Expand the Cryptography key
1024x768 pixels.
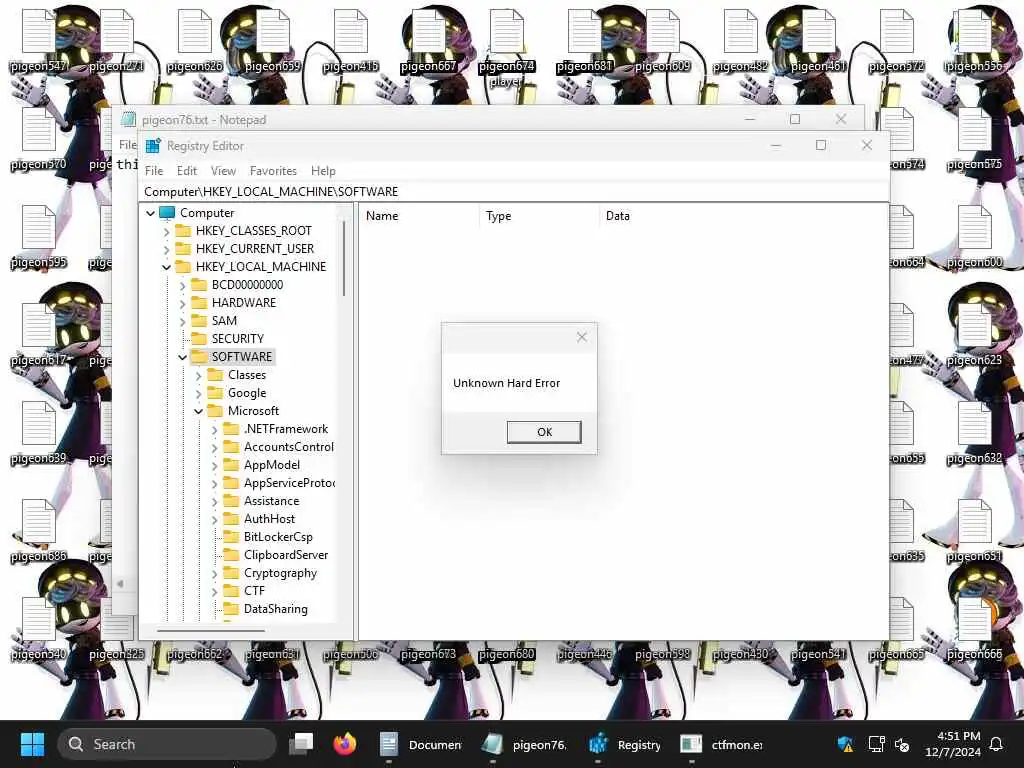[x=215, y=573]
